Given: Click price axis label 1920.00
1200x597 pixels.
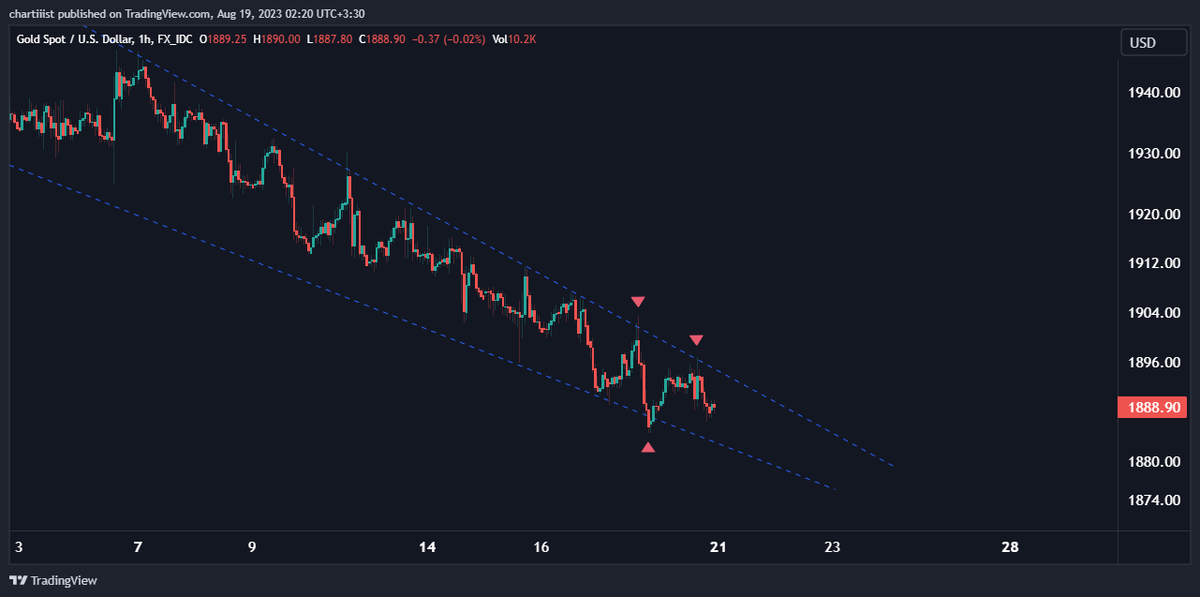Looking at the screenshot, I should coord(1155,214).
